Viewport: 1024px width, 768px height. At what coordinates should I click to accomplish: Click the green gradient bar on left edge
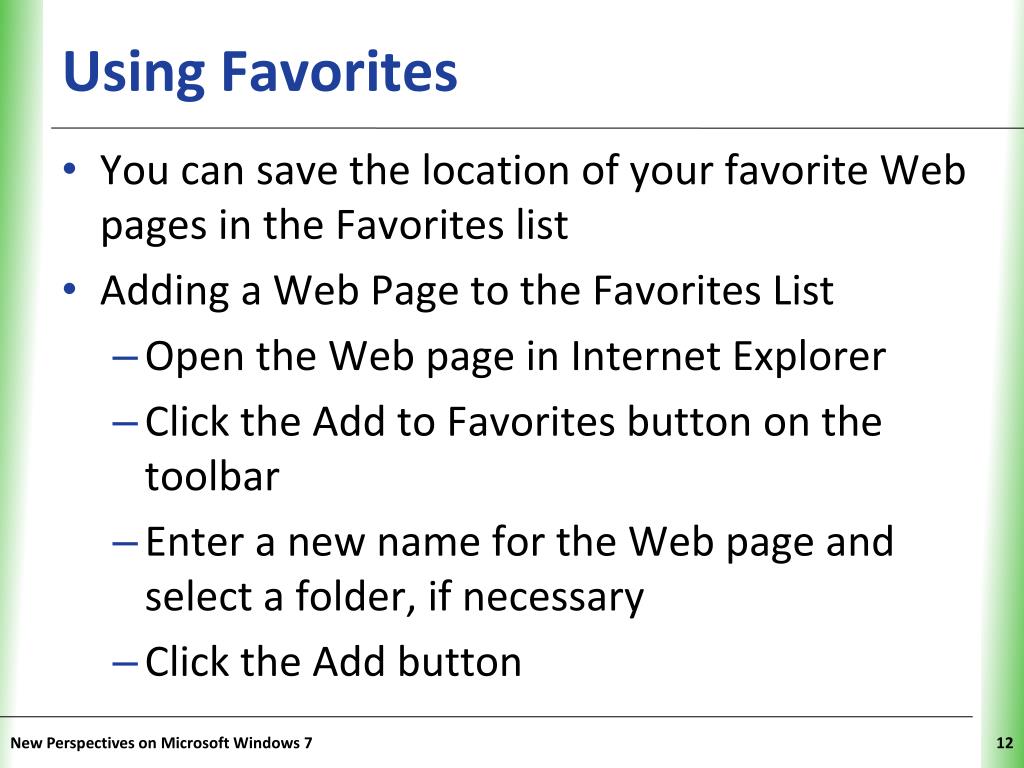click(x=21, y=384)
